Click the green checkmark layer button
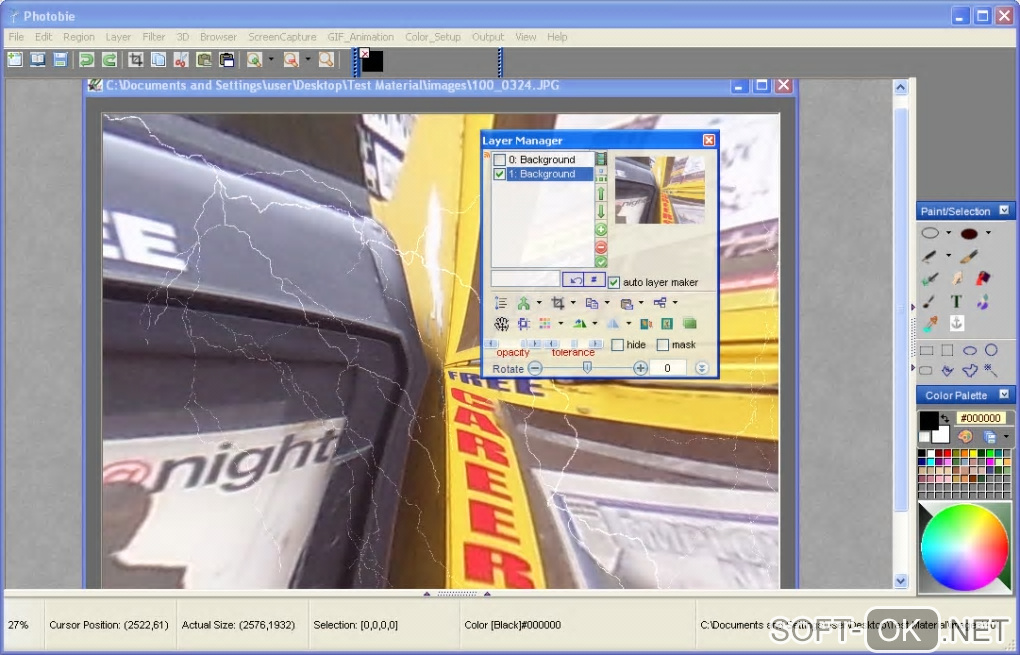Viewport: 1020px width, 655px height. tap(601, 261)
